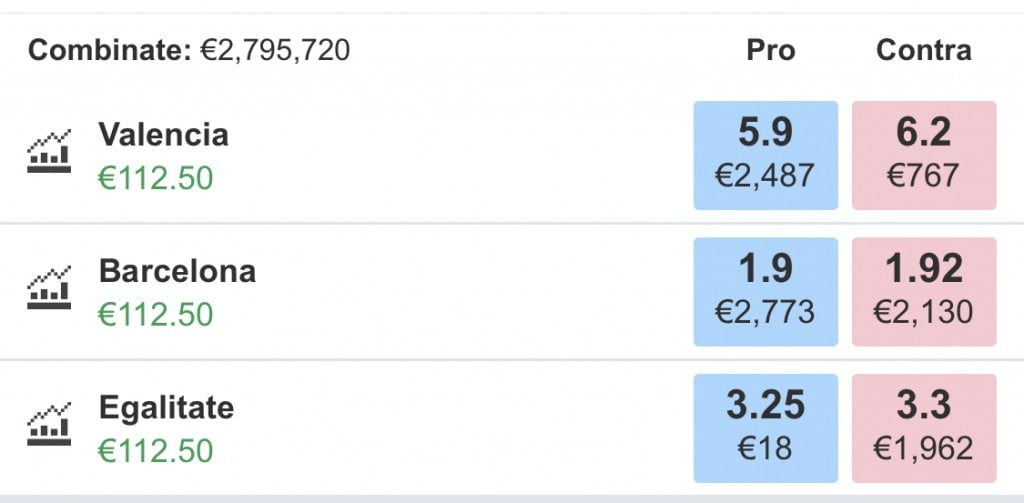Screen dimensions: 1024x503
Task: Click the Combinate label
Action: point(109,50)
